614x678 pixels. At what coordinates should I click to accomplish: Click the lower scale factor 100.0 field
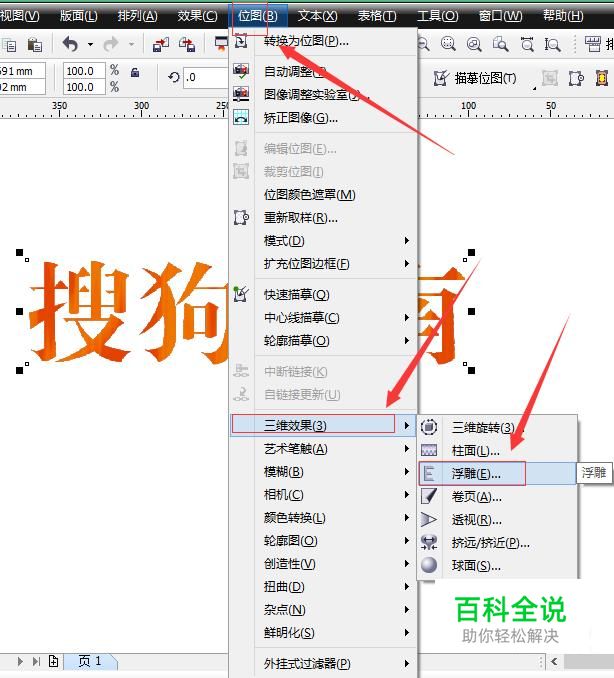(84, 86)
